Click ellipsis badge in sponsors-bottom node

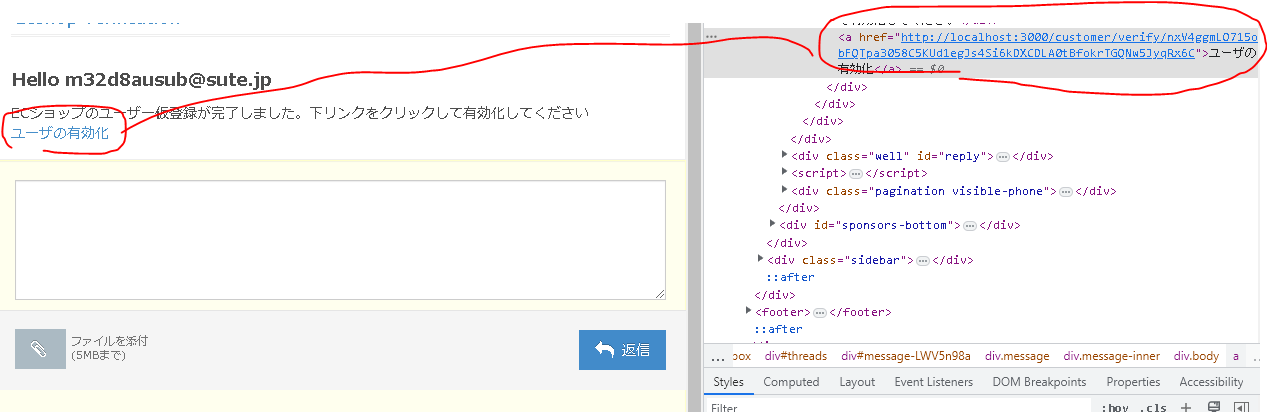pos(970,226)
